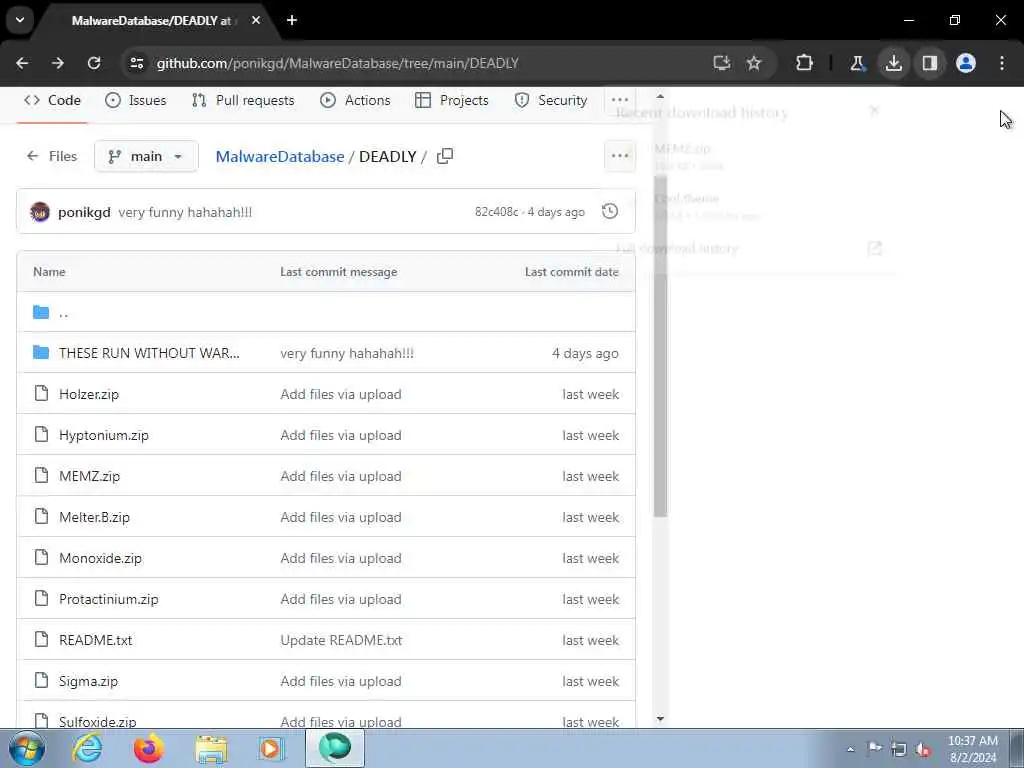This screenshot has width=1024, height=768.
Task: Open the Extensions puzzle icon
Action: [805, 63]
